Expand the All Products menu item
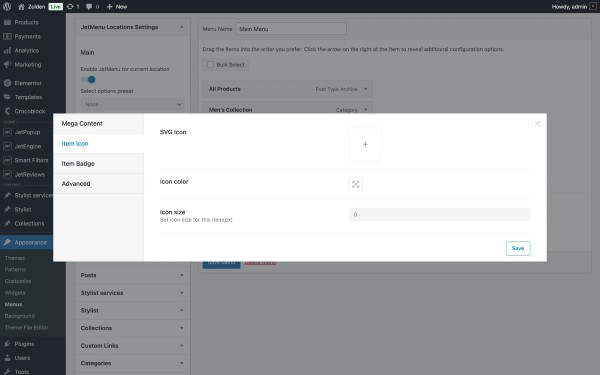 [x=366, y=89]
